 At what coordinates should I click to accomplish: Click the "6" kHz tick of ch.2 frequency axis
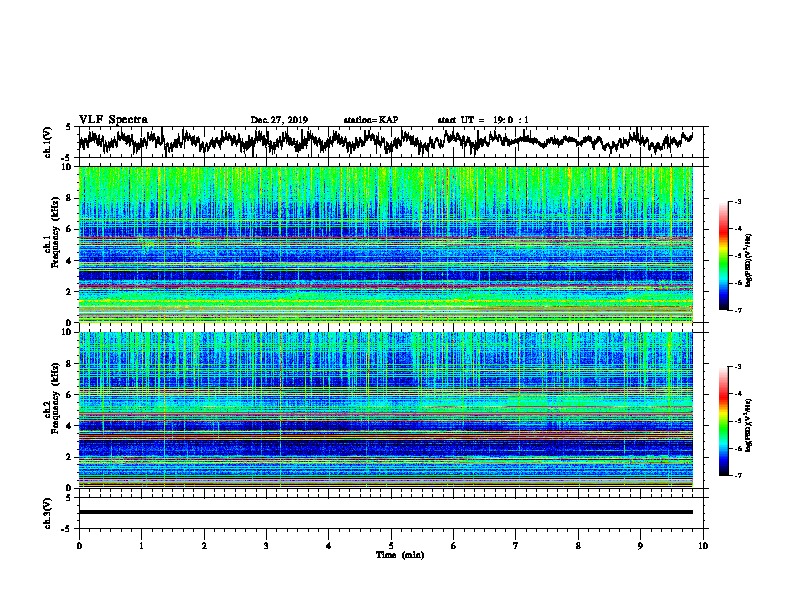click(x=69, y=395)
